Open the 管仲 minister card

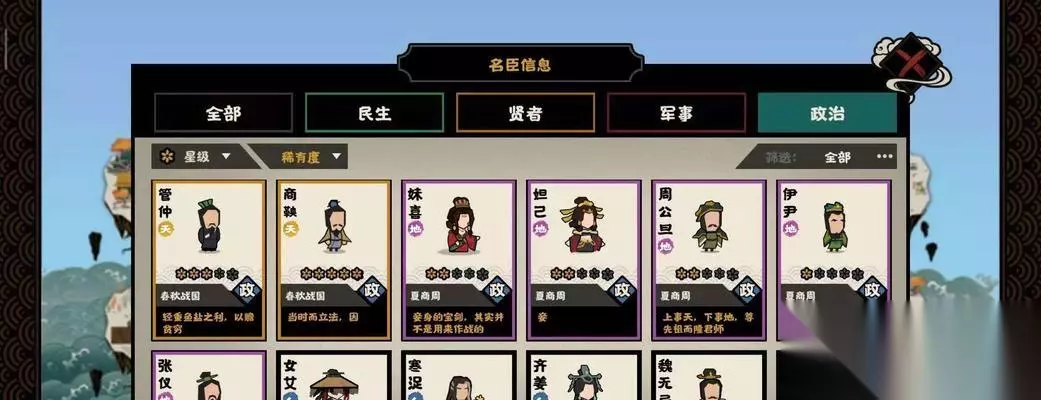[x=208, y=260]
